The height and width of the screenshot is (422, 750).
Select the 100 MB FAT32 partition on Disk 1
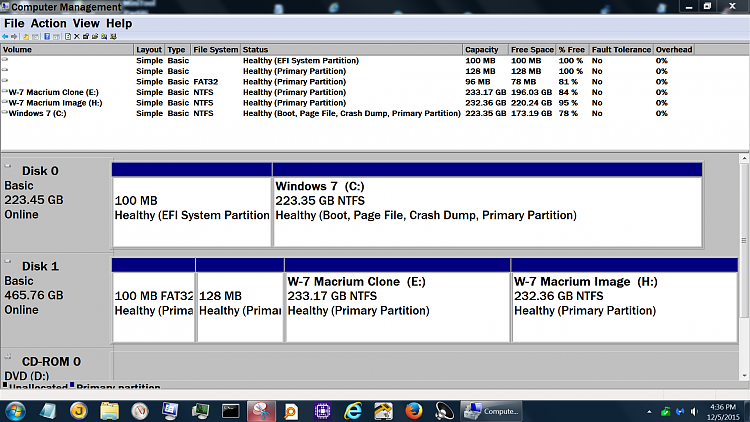pos(154,300)
